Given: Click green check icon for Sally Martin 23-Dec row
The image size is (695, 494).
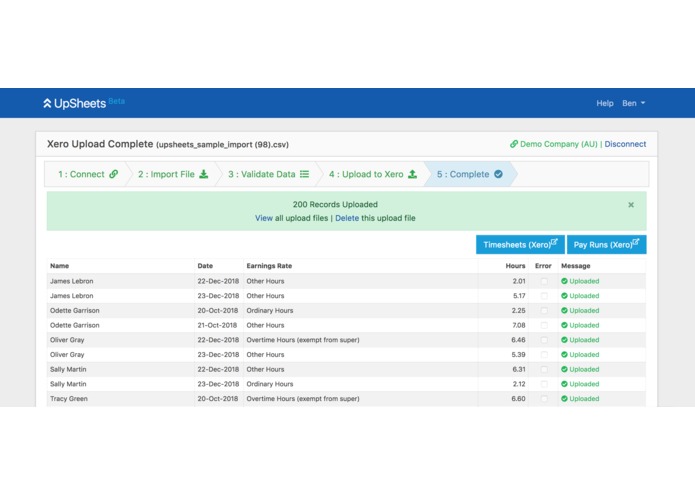Looking at the screenshot, I should (564, 384).
